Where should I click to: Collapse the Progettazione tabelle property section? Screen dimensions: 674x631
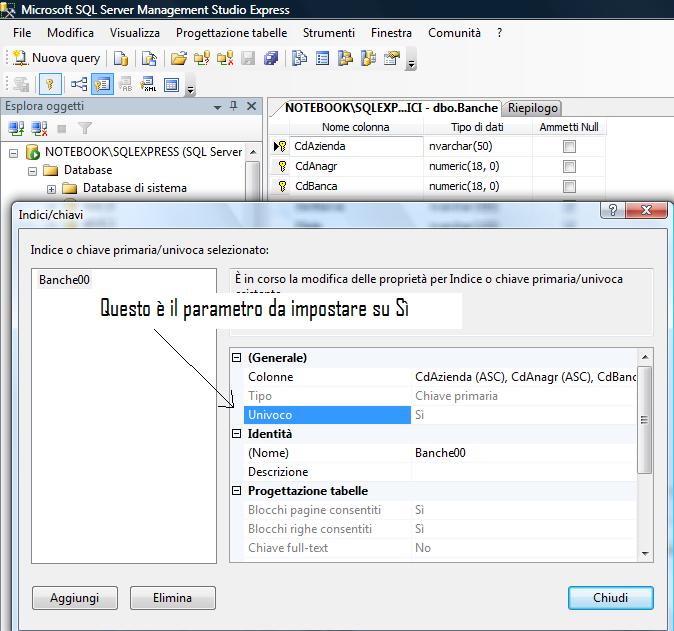click(x=236, y=490)
